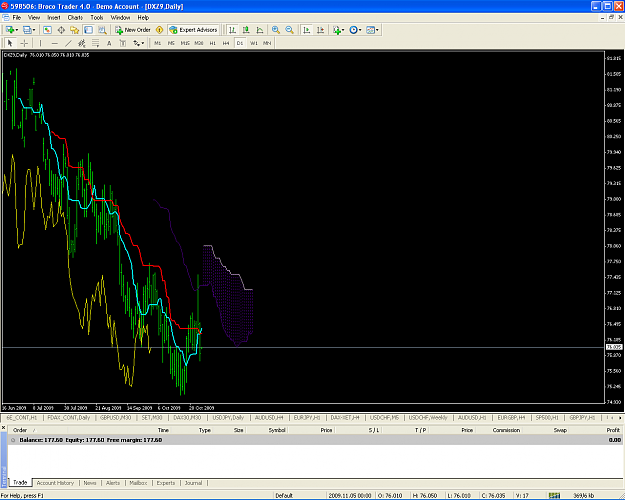Viewport: 625px width, 500px height.
Task: Toggle the Data Window crosshair-target icon
Action: [61, 30]
